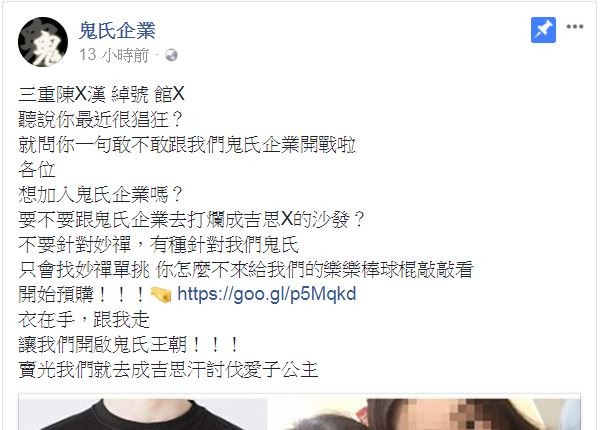Click the line mentioning 樂樂棒球棍
The height and width of the screenshot is (430, 608).
point(246,269)
